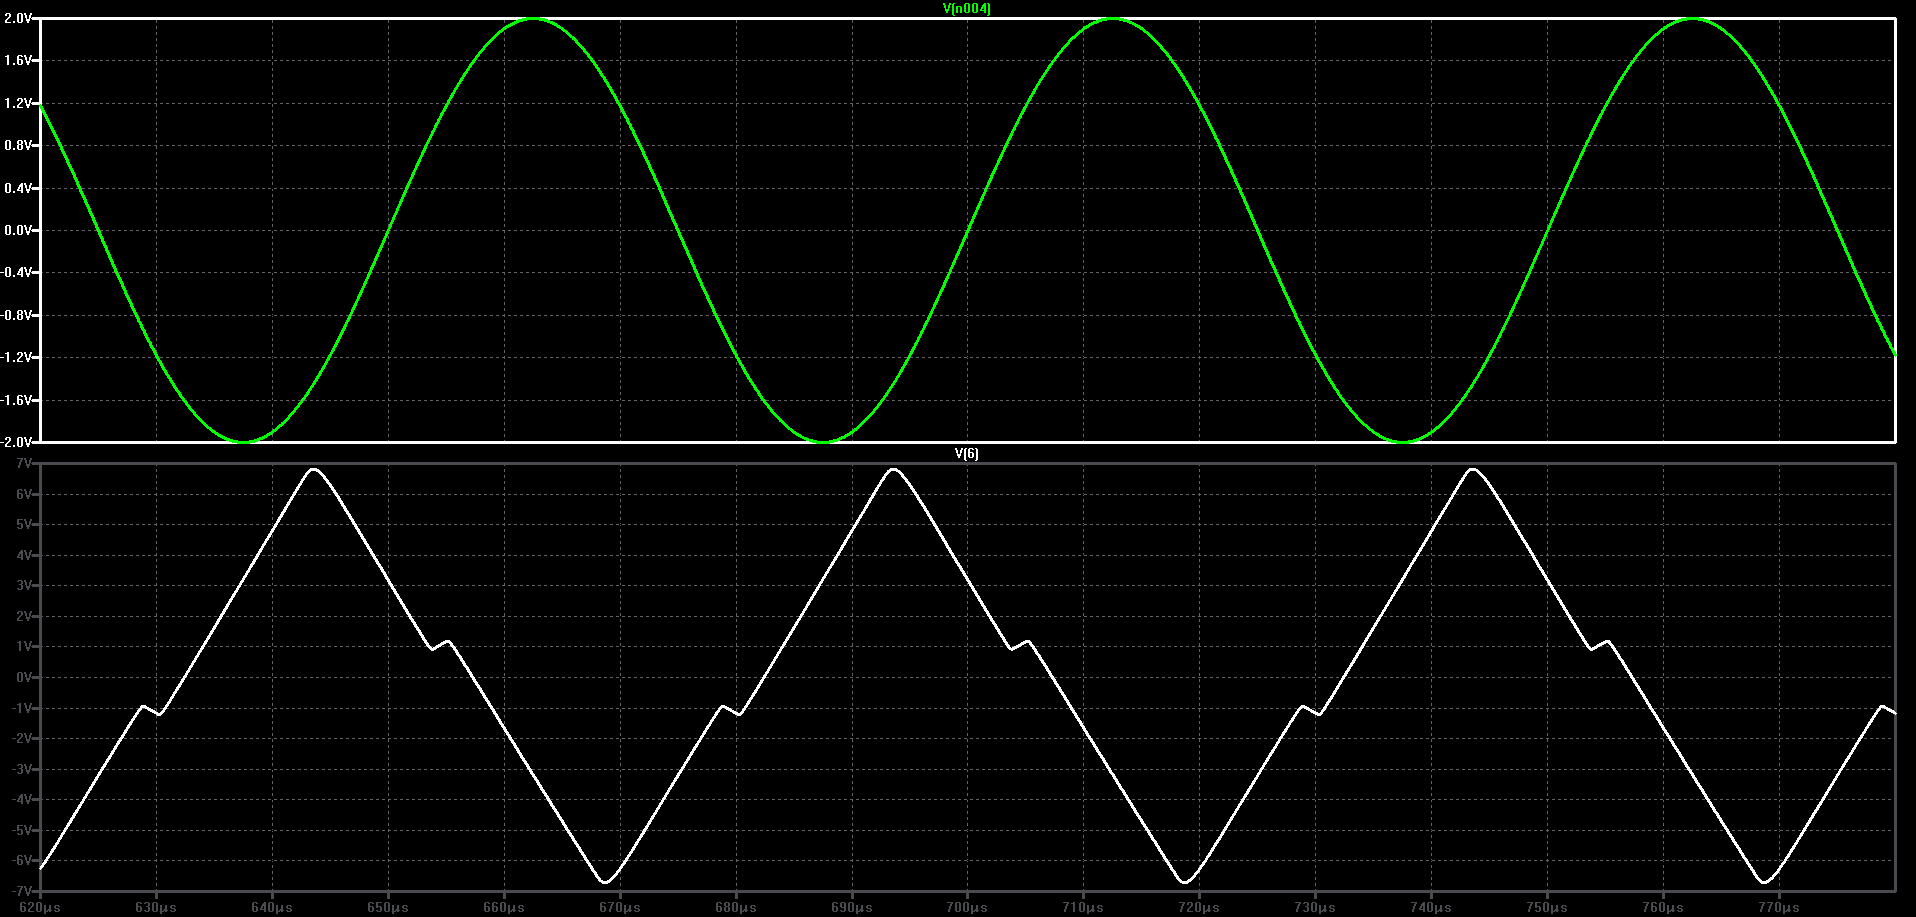
Task: Click the 7V axis label
Action: coord(24,464)
